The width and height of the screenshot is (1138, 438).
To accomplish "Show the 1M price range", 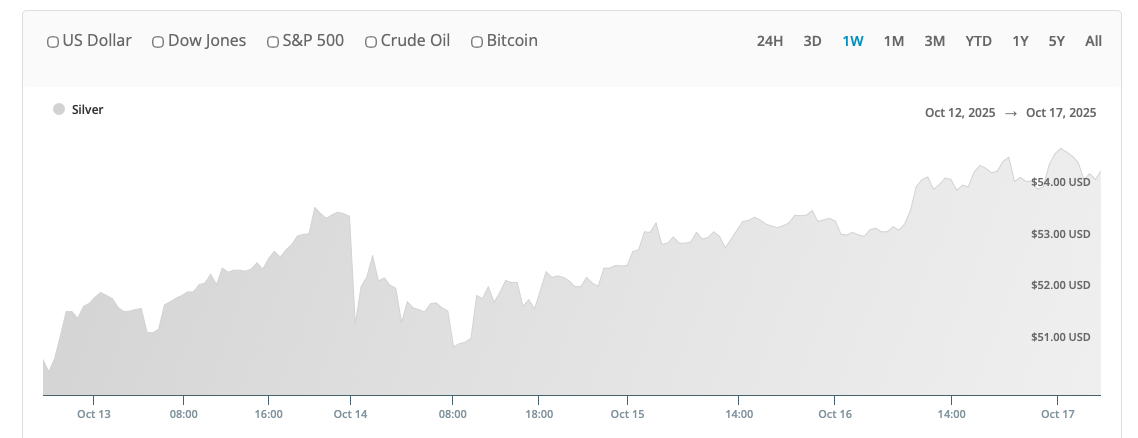I will [x=894, y=41].
